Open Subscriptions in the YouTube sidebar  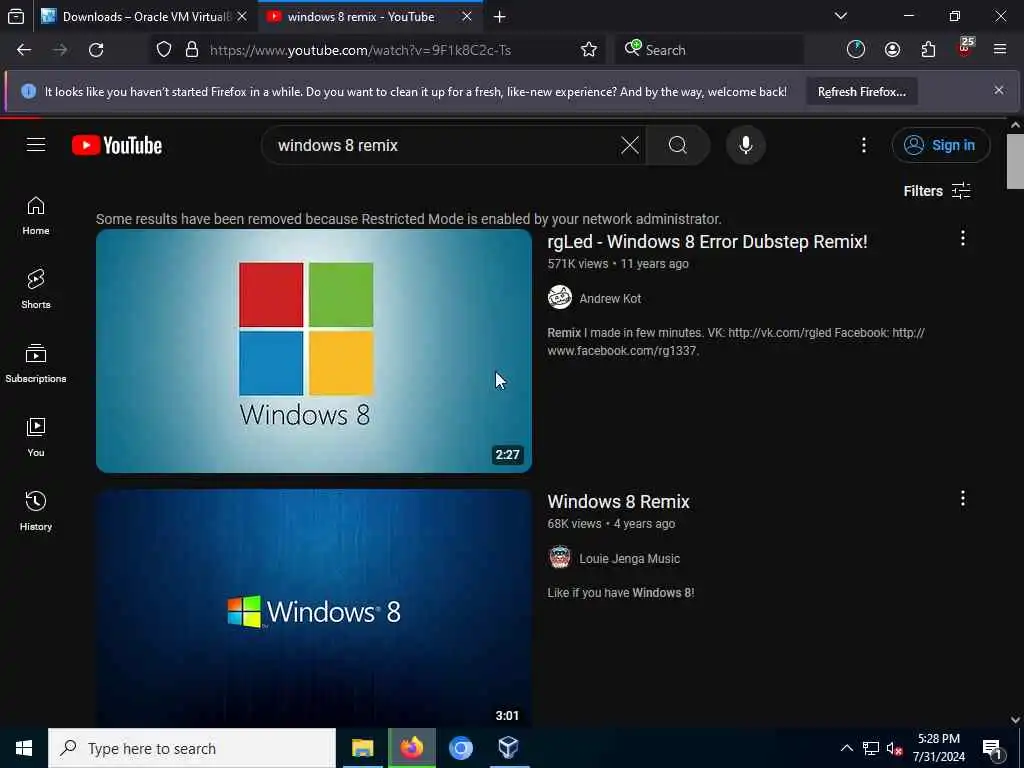[x=36, y=362]
